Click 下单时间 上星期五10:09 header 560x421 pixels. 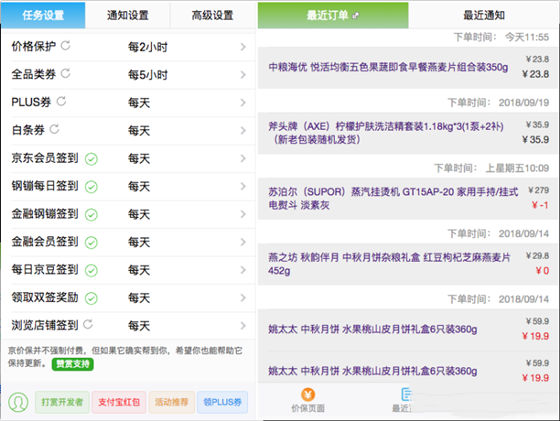coord(491,168)
